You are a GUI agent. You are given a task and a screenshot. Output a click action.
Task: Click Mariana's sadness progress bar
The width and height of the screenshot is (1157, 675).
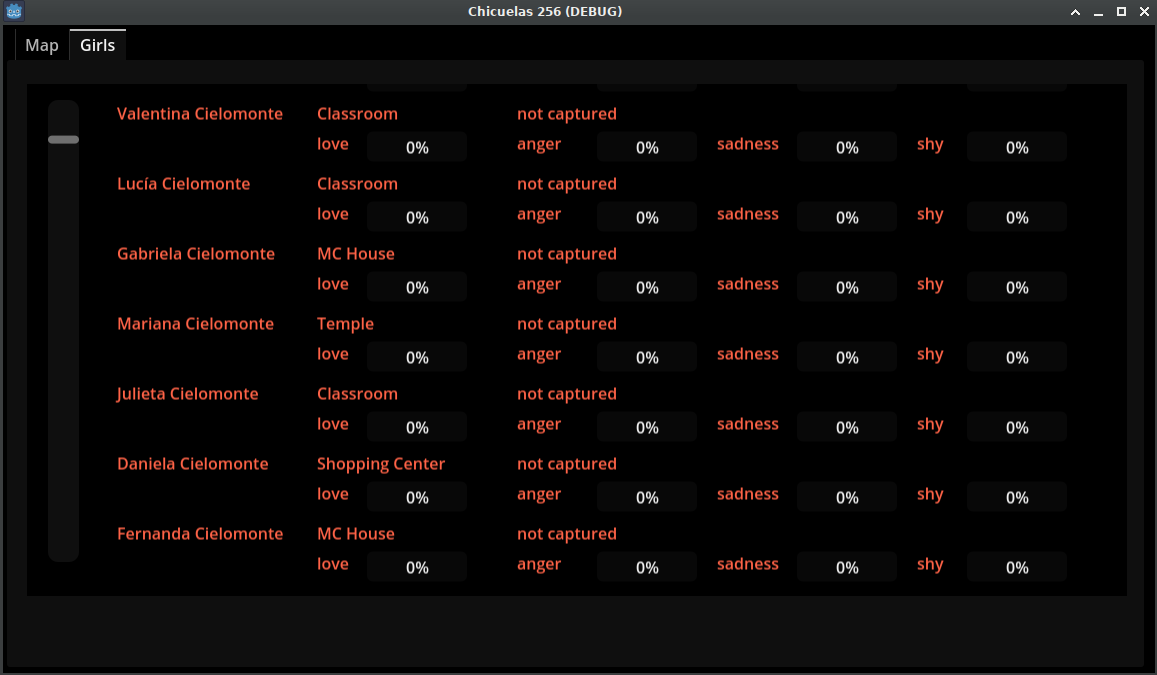[x=847, y=357]
